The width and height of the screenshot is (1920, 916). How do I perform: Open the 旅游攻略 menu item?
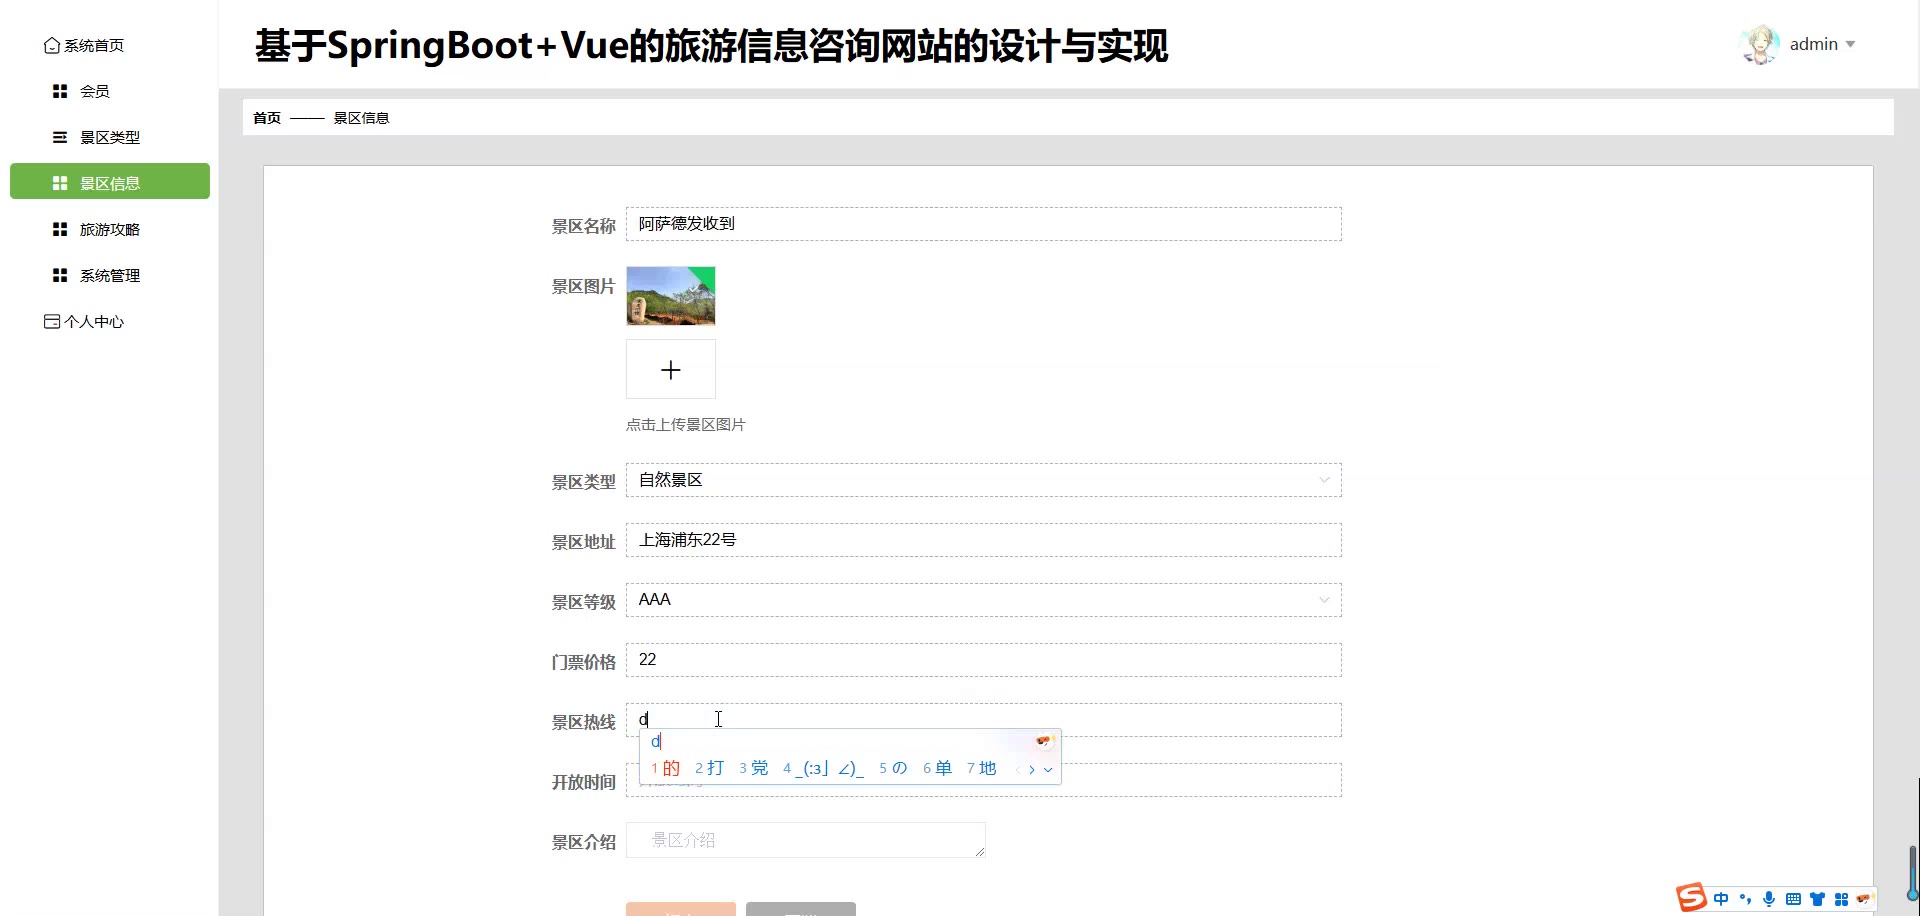110,229
